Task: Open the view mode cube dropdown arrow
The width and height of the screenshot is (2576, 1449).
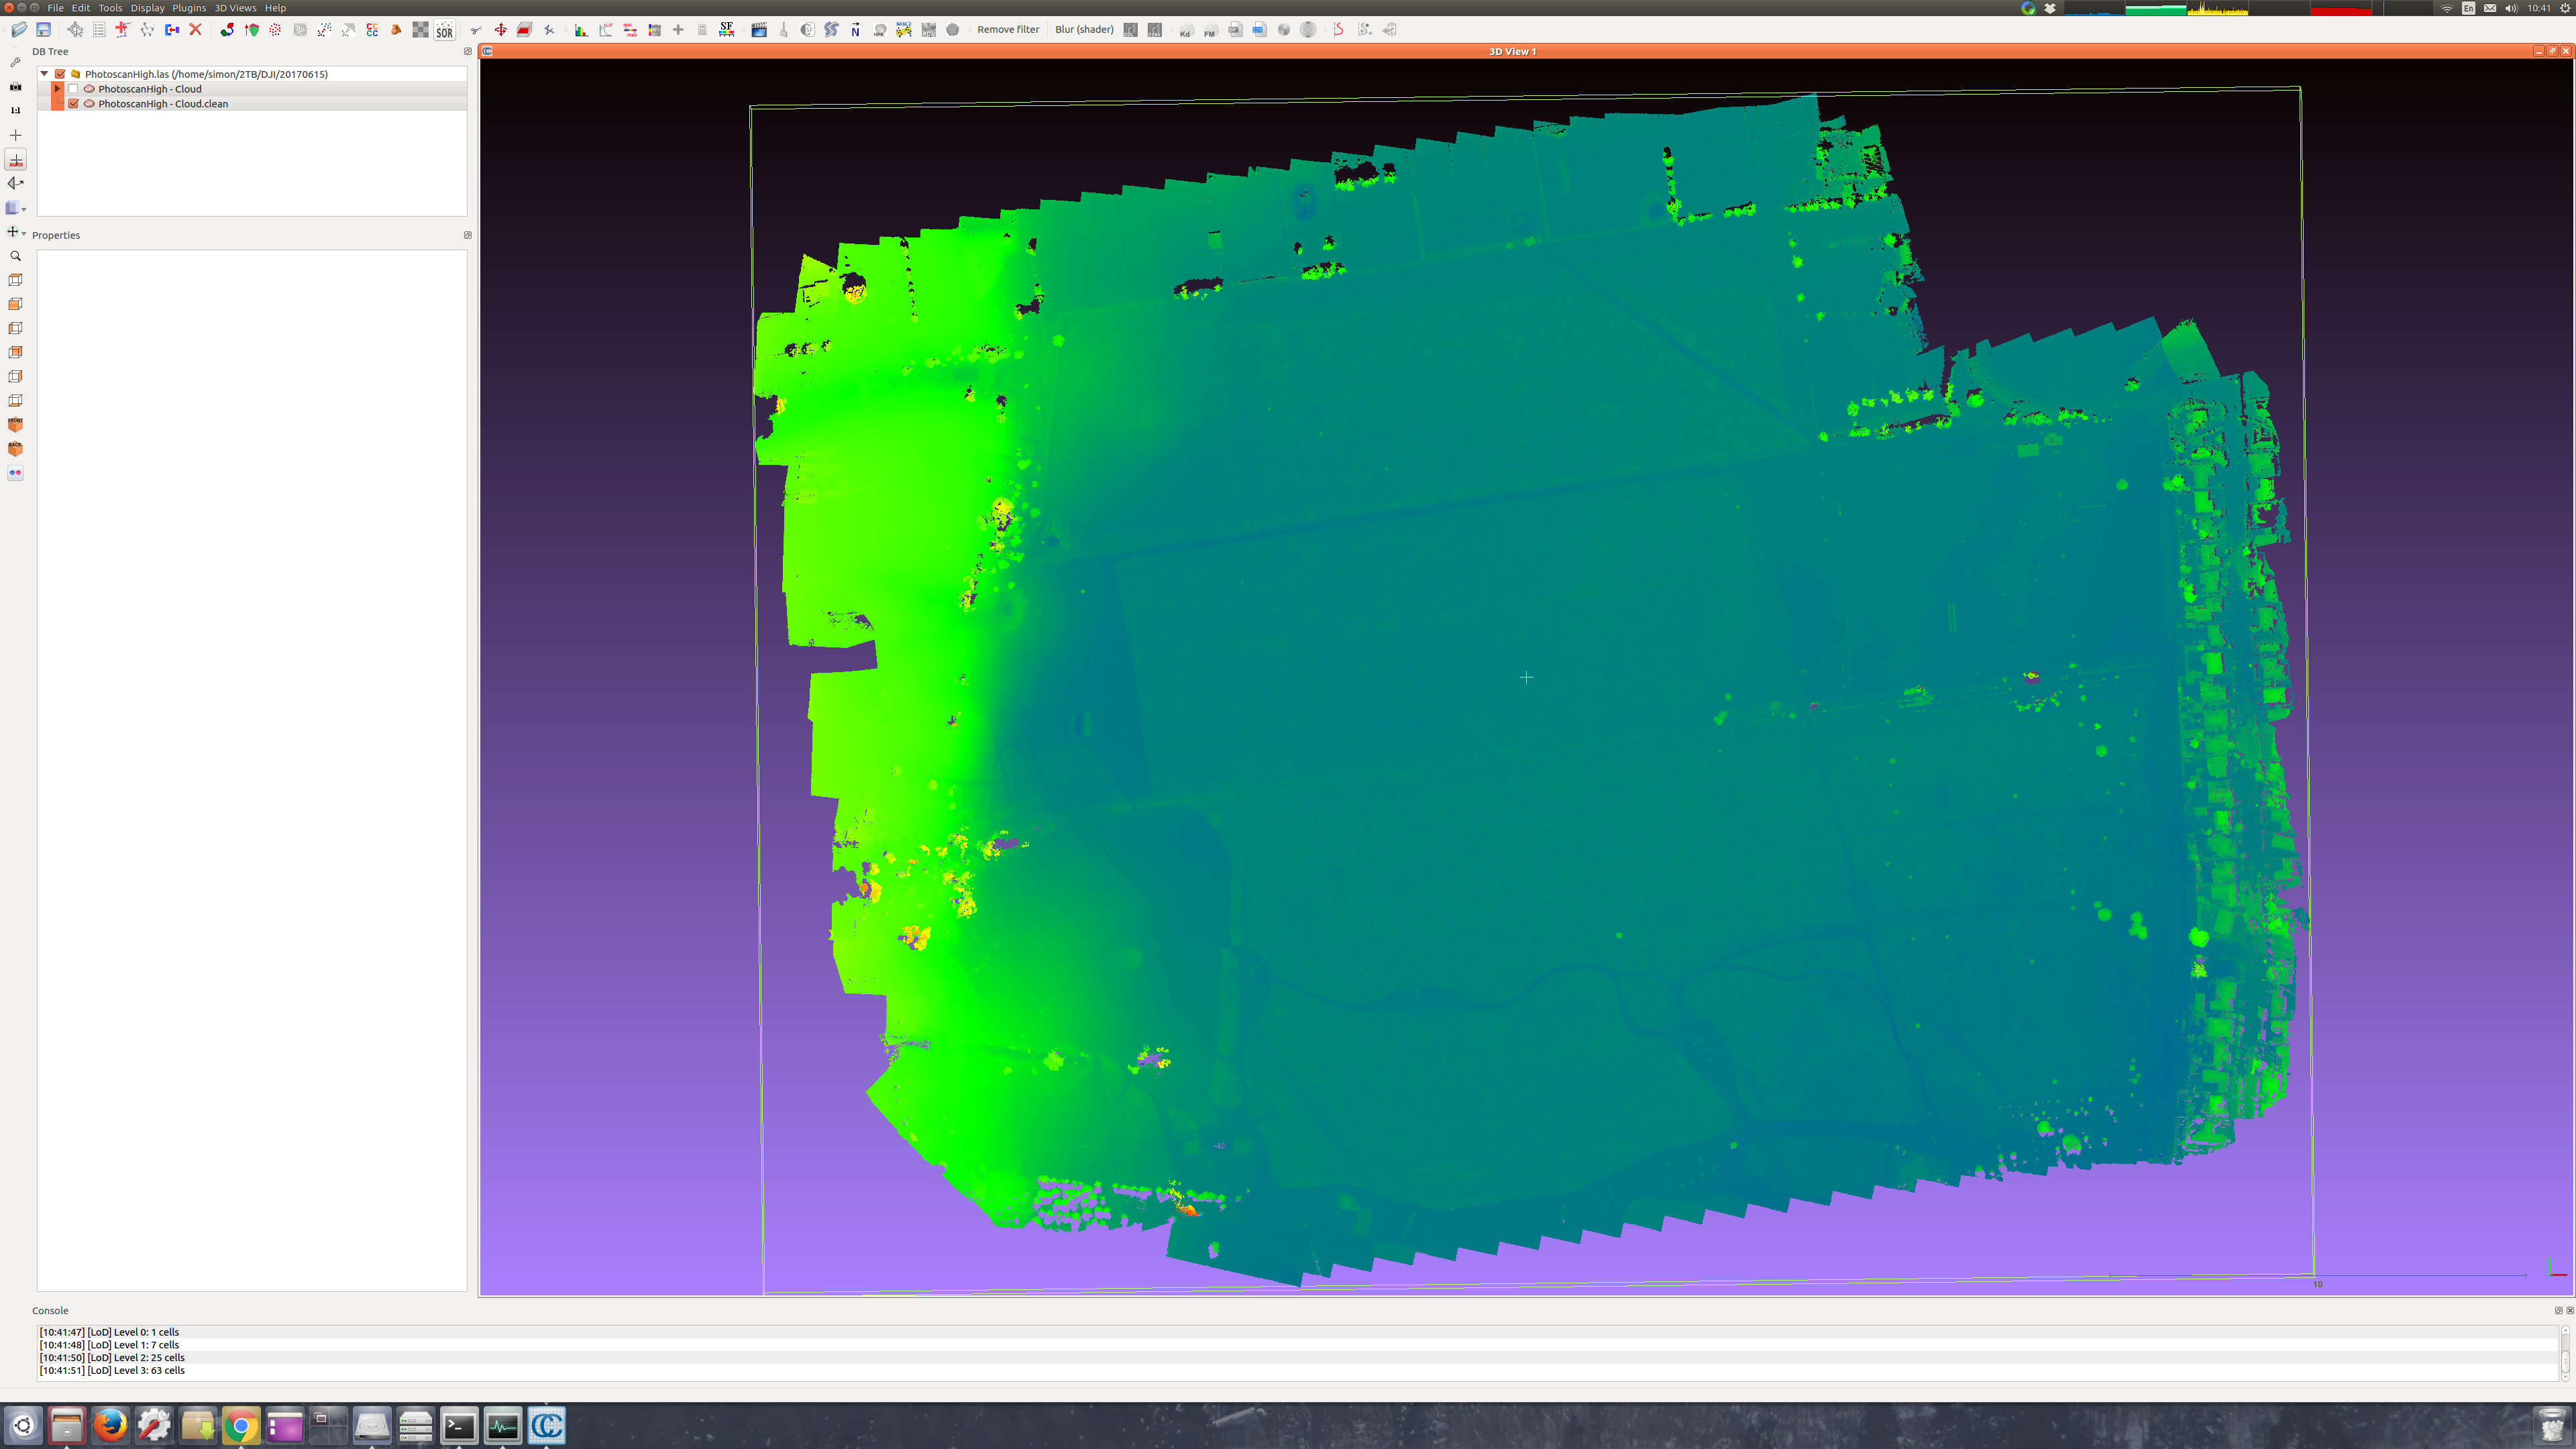Action: (24, 209)
